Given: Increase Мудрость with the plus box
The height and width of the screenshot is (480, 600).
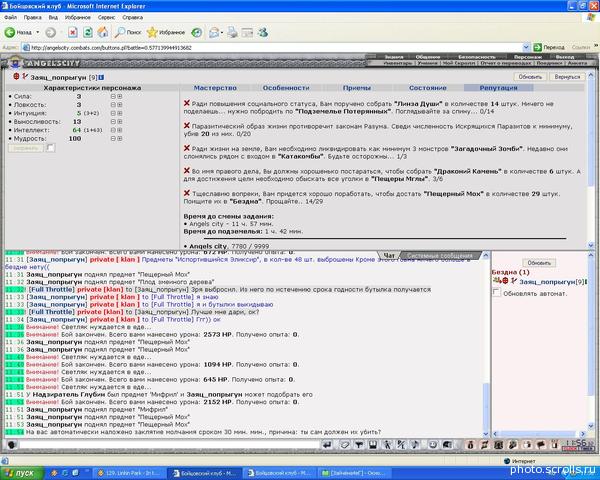Looking at the screenshot, I should click(x=120, y=139).
